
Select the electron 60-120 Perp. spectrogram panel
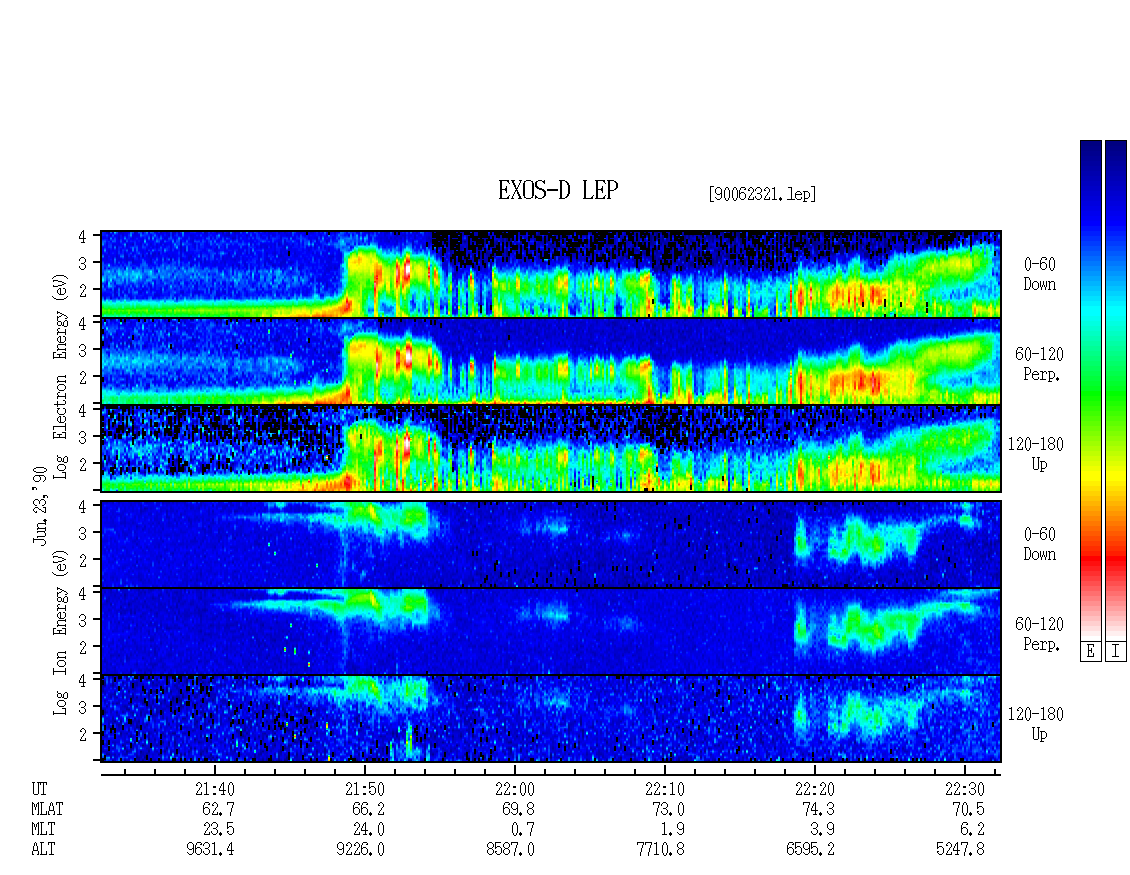551,361
